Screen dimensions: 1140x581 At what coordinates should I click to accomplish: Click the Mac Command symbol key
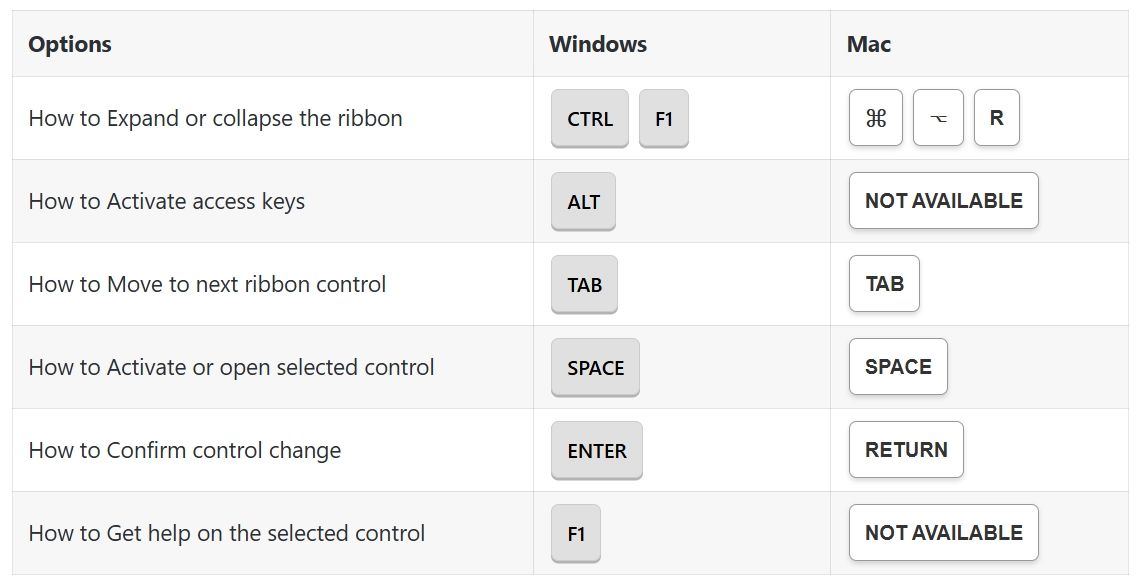coord(876,118)
